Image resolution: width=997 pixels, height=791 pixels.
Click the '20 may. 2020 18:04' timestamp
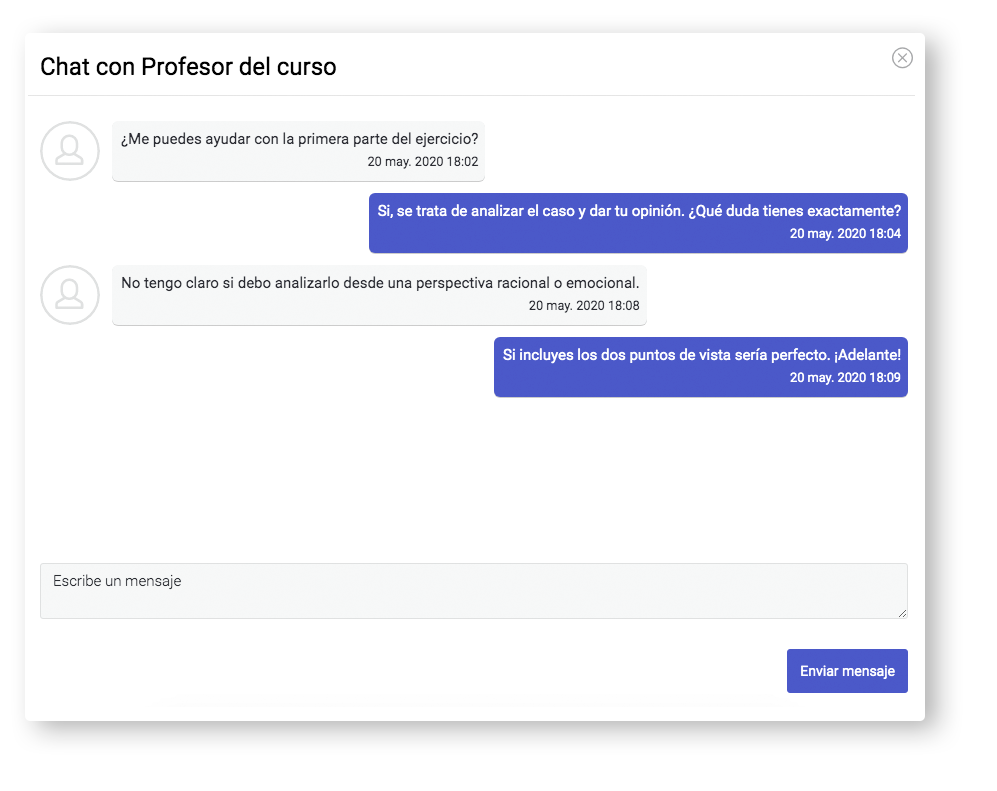[x=845, y=233]
